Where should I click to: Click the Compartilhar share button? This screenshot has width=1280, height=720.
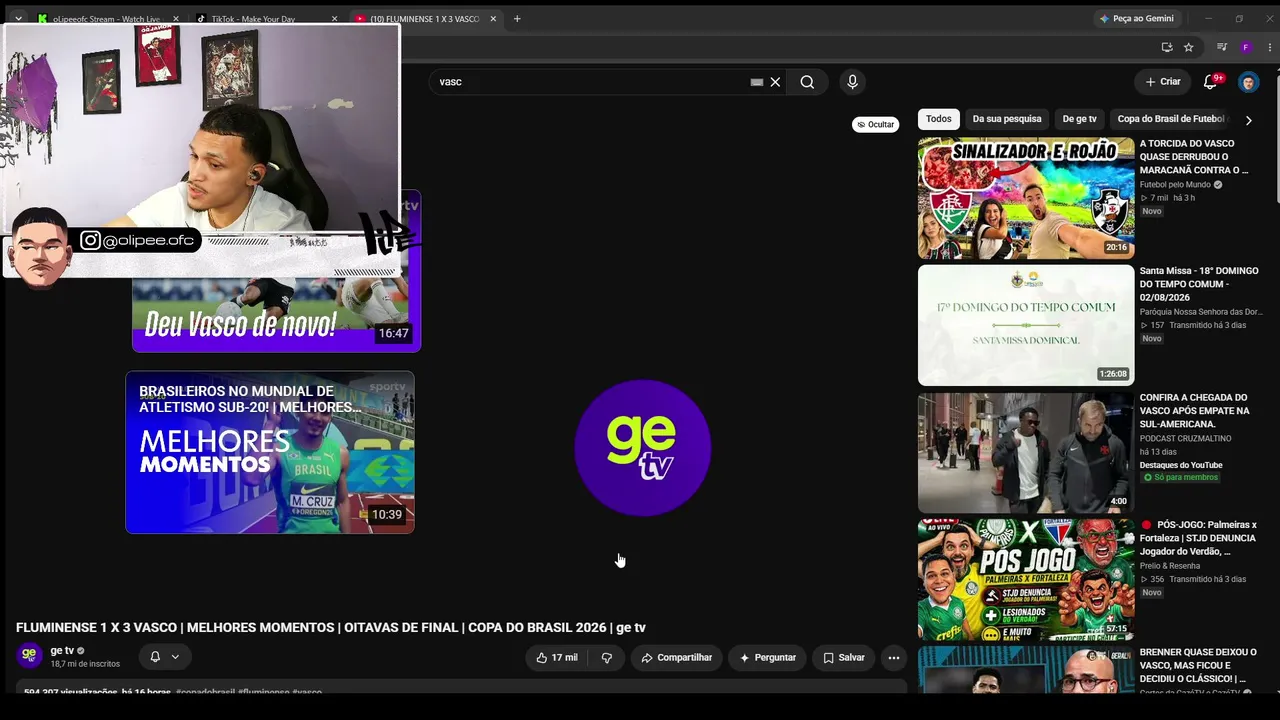pos(677,658)
